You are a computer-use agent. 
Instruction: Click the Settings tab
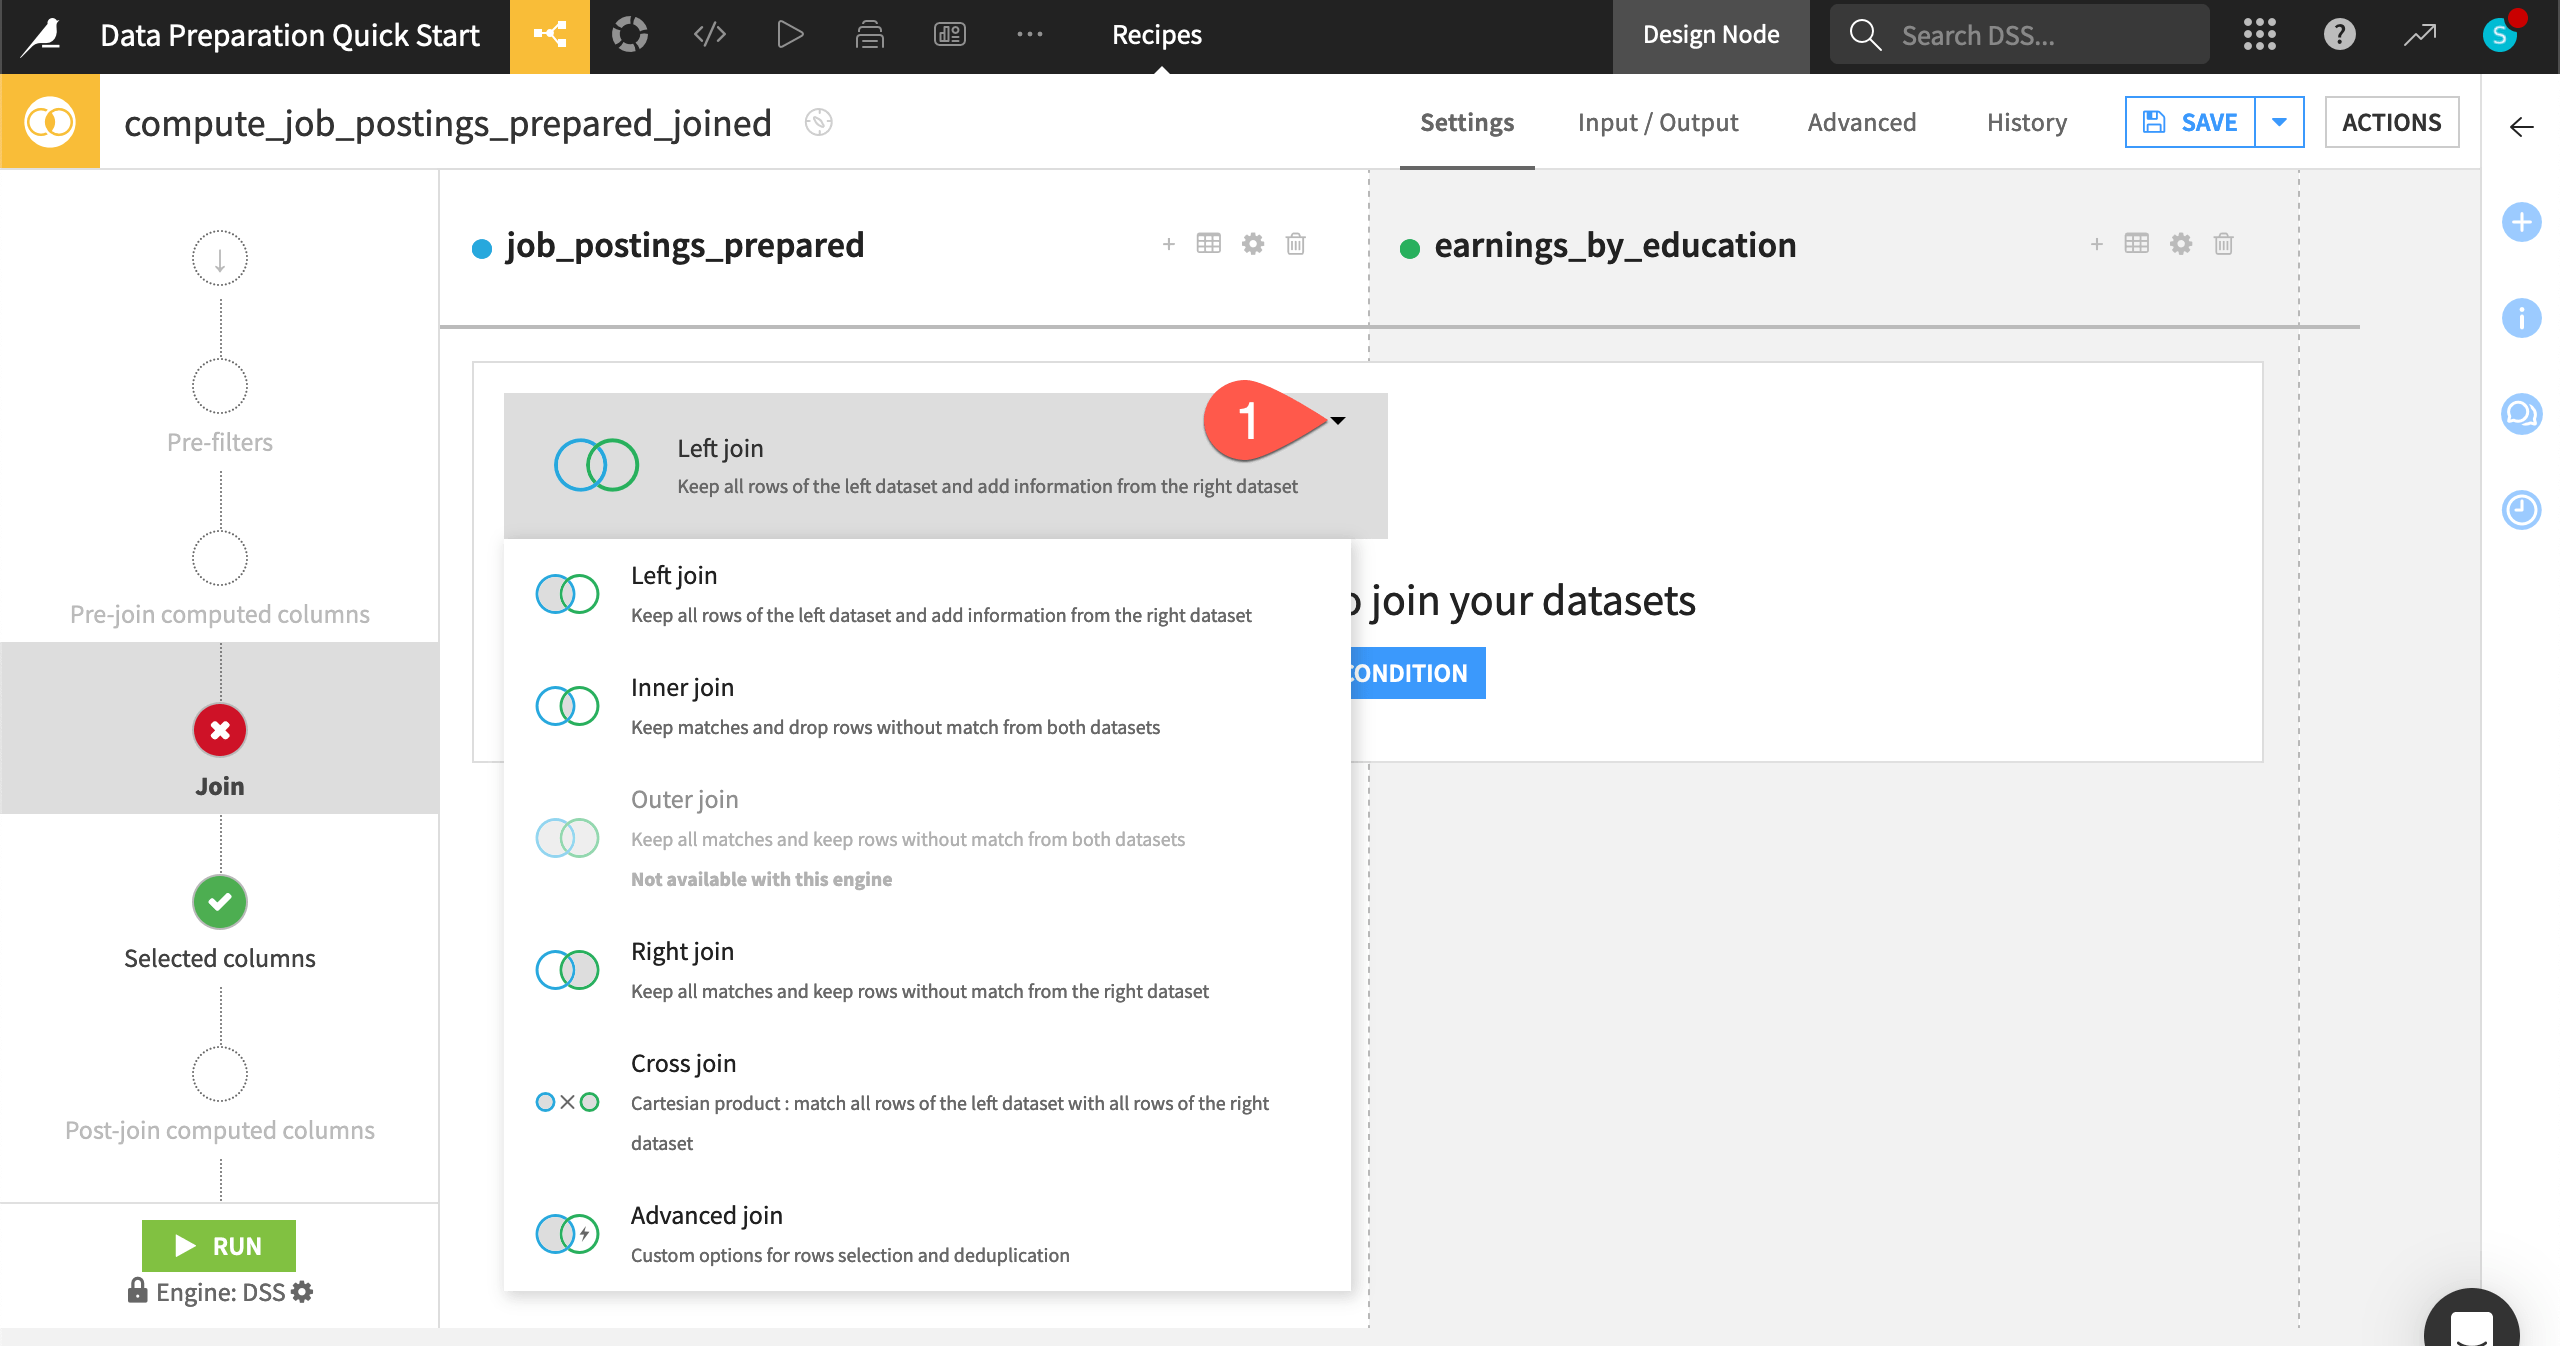click(1466, 120)
